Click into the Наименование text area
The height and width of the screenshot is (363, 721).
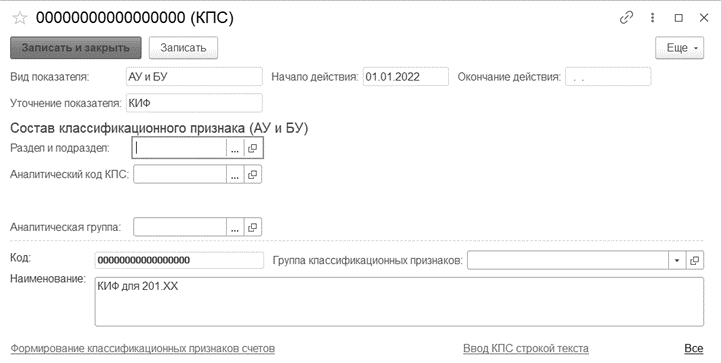coord(399,302)
